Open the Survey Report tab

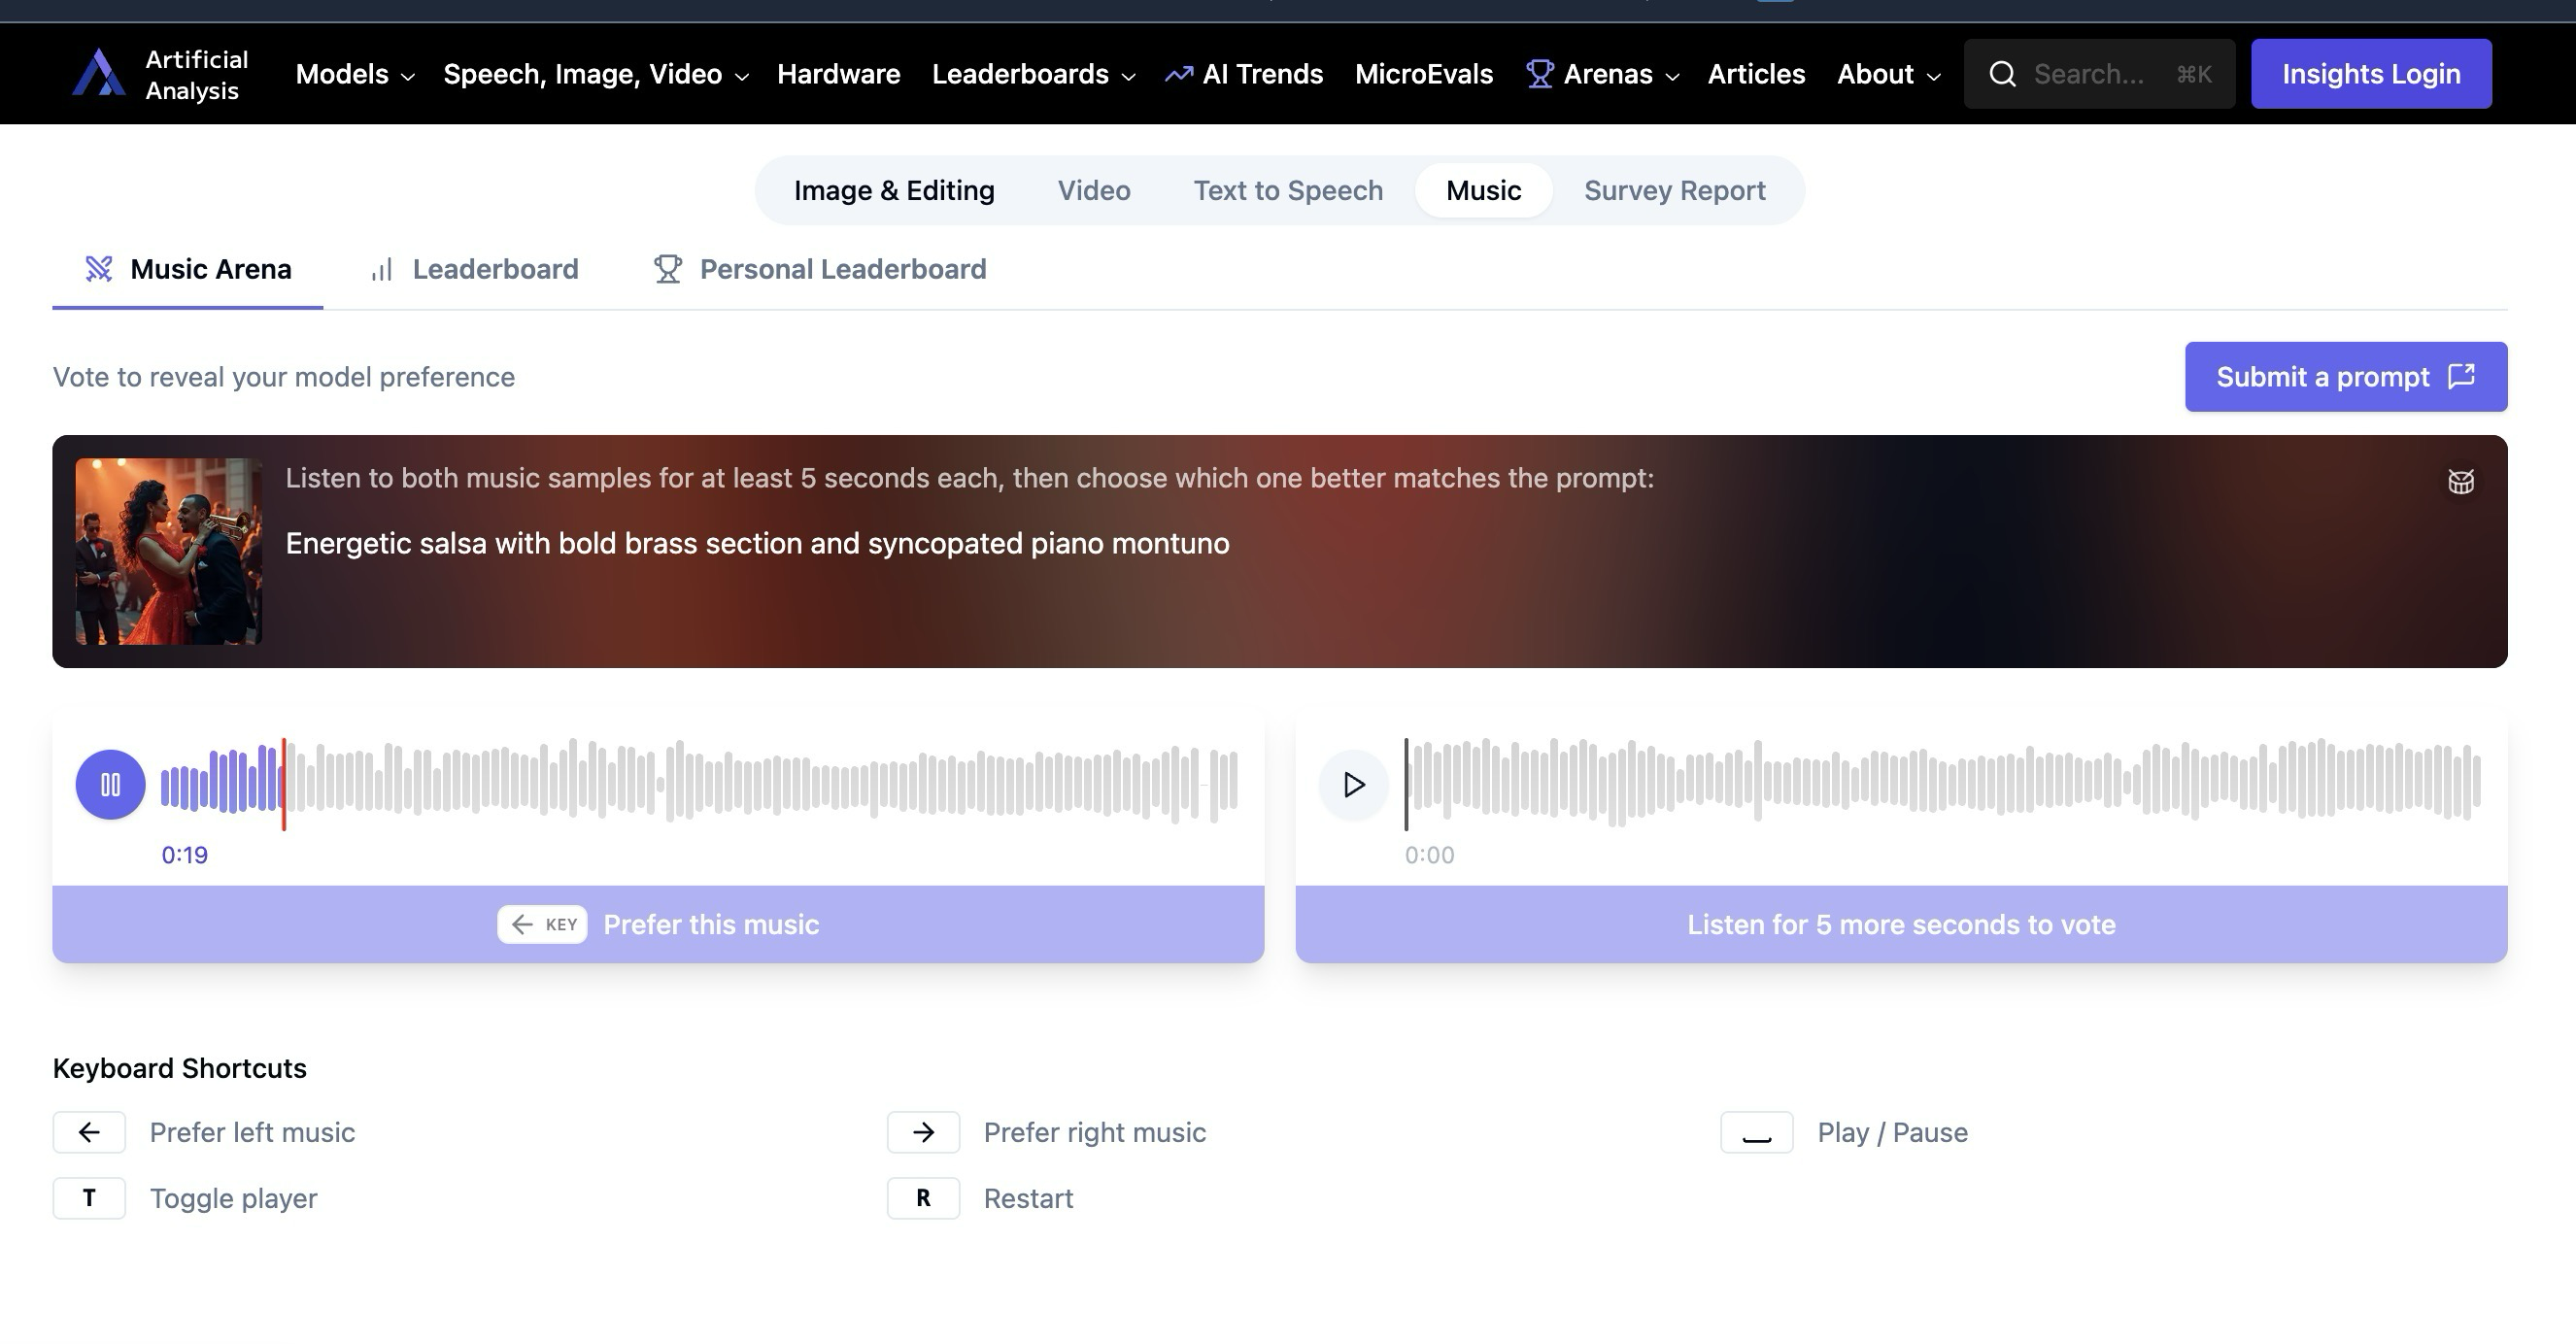(1674, 190)
